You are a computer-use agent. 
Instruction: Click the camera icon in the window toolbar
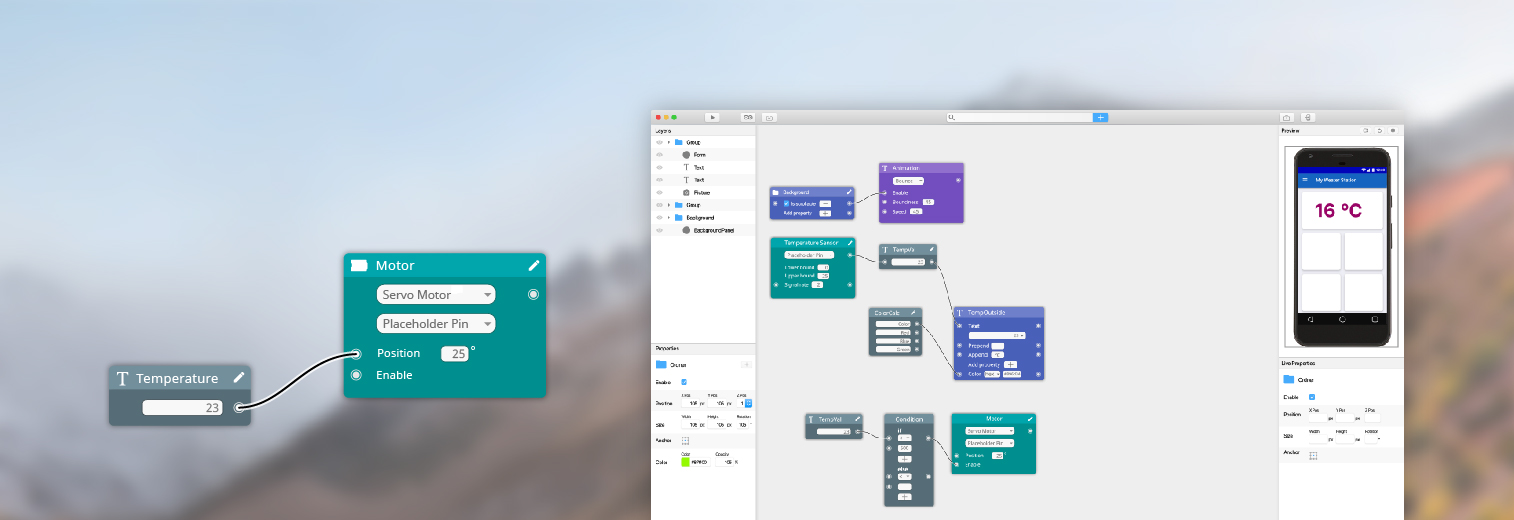tap(1286, 118)
